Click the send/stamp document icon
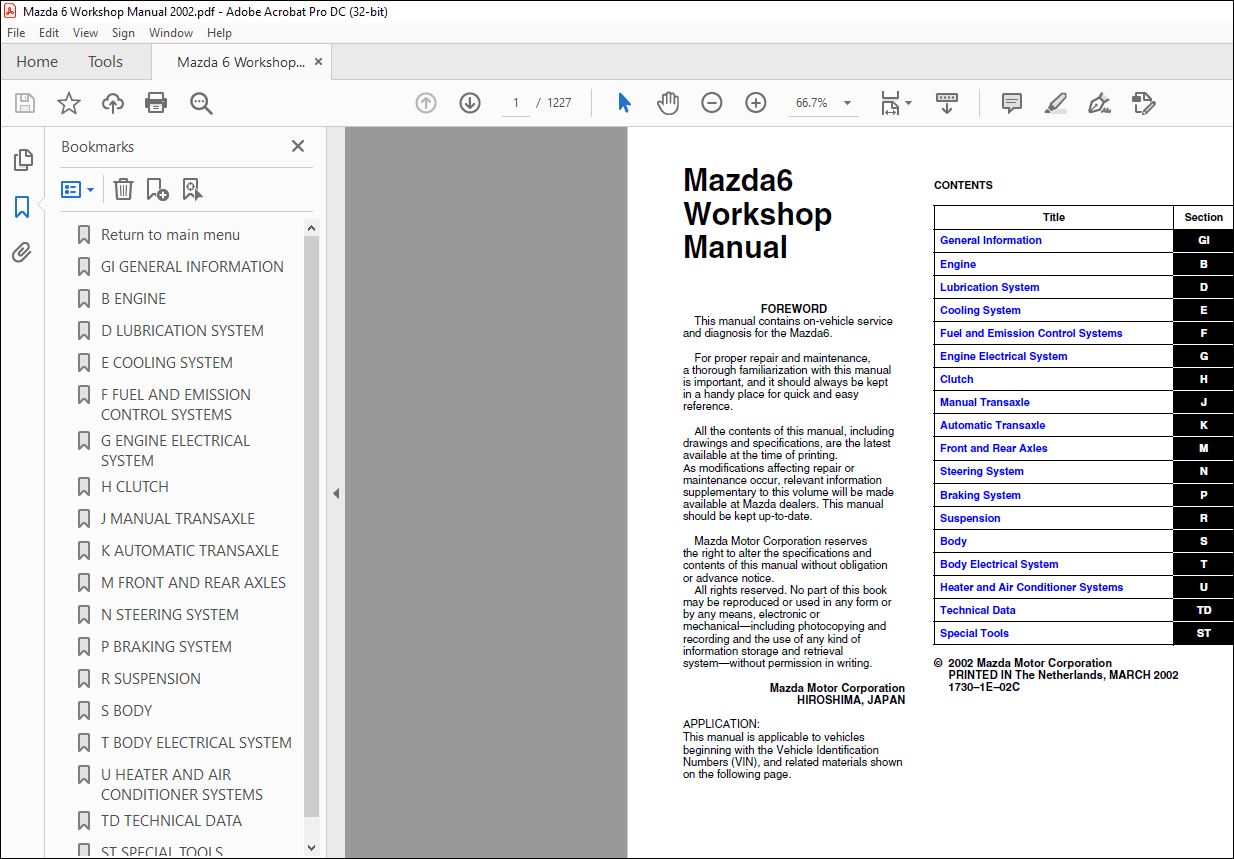1234x859 pixels. pos(1144,103)
